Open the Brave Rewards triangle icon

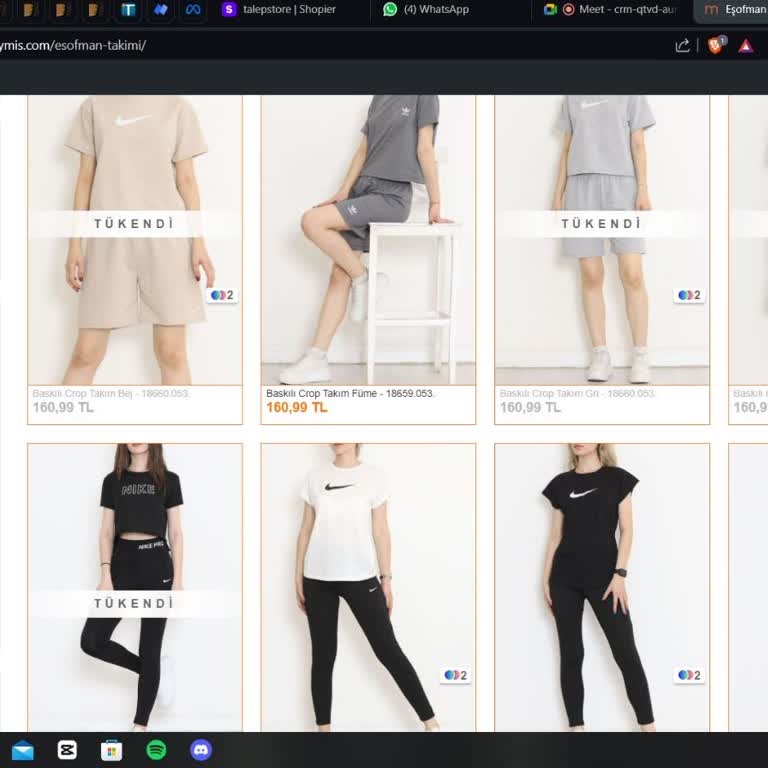point(746,46)
